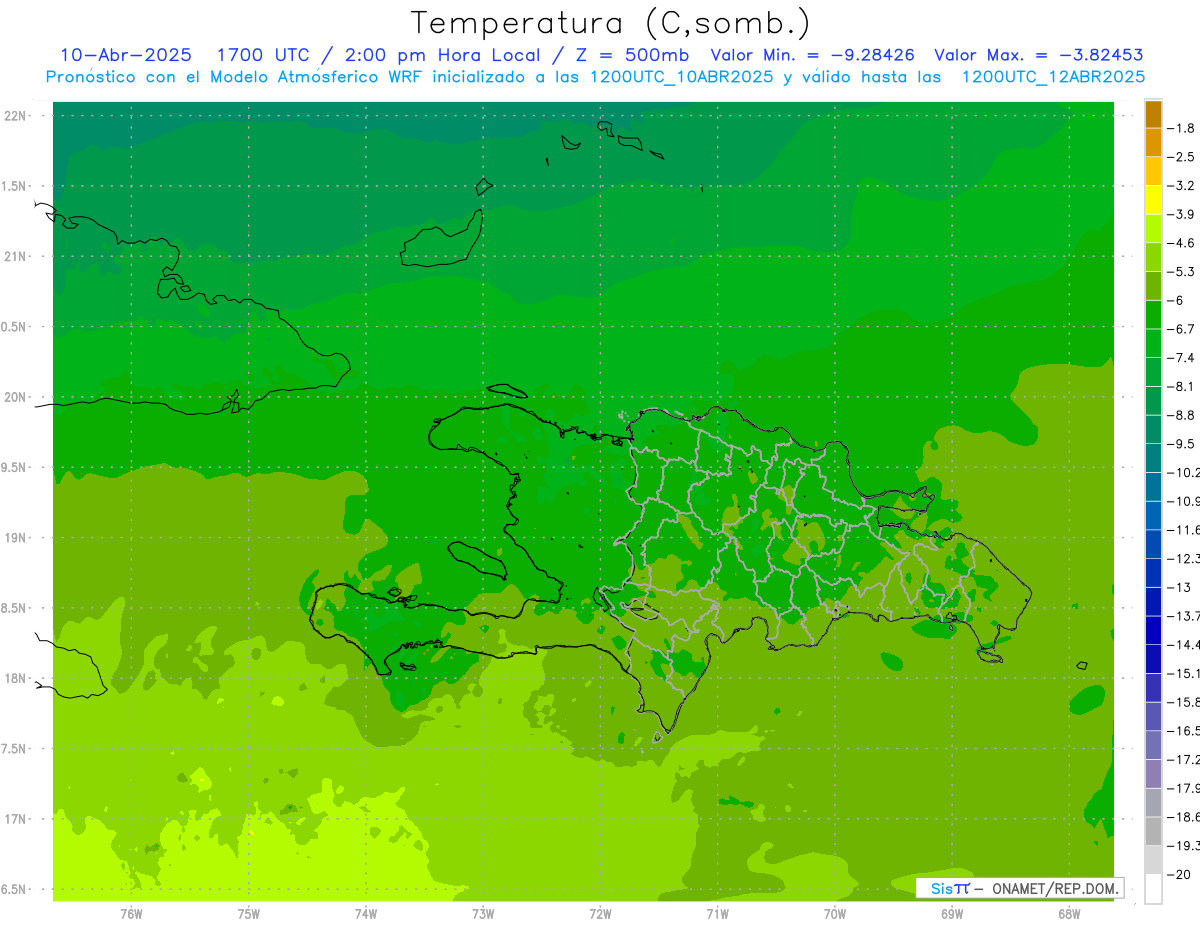Click the '71W' longitude label

(x=717, y=913)
